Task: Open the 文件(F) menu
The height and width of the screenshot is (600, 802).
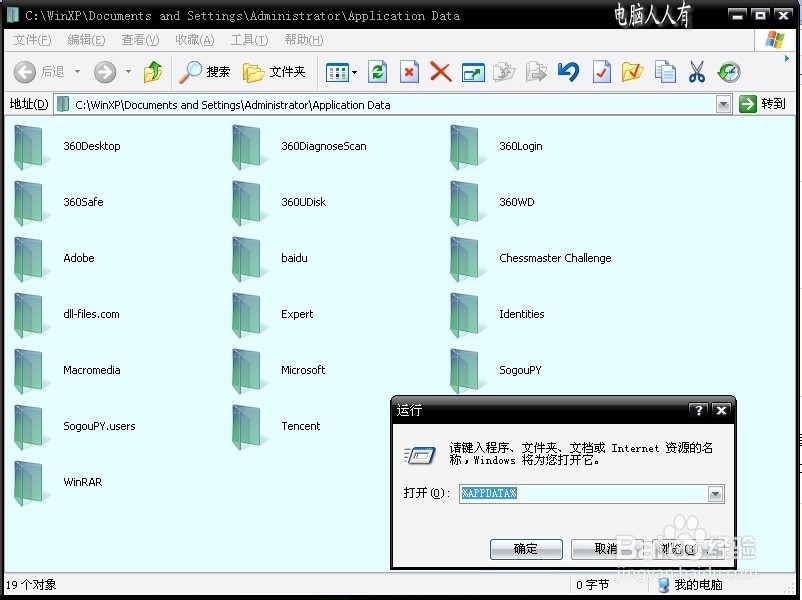Action: point(32,40)
